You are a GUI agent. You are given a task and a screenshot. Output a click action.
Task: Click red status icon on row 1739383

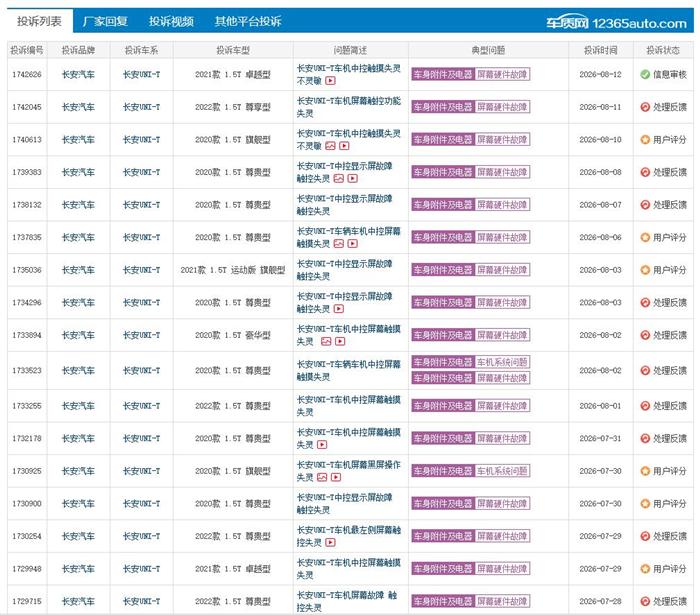click(645, 172)
